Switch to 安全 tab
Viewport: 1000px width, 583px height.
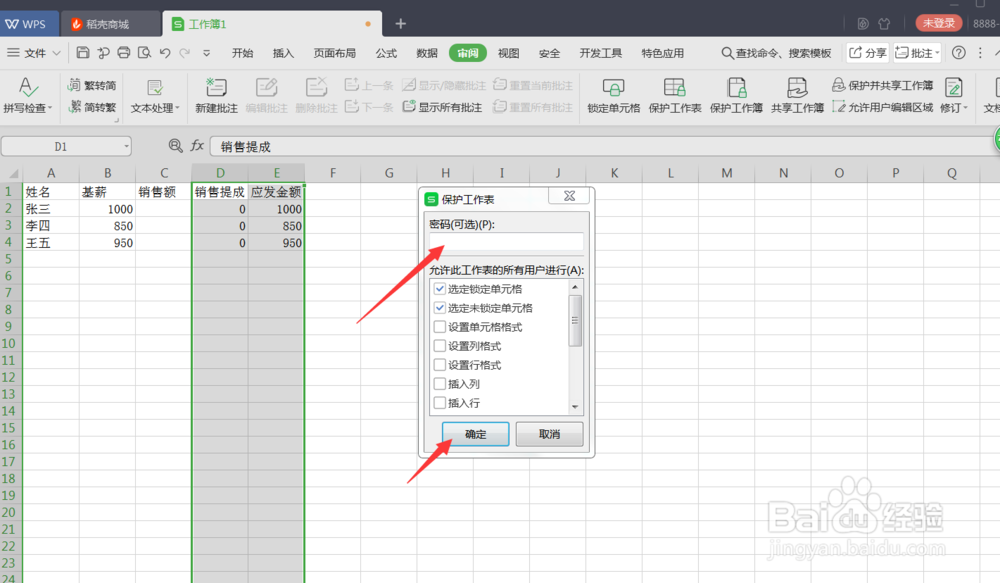click(x=549, y=53)
